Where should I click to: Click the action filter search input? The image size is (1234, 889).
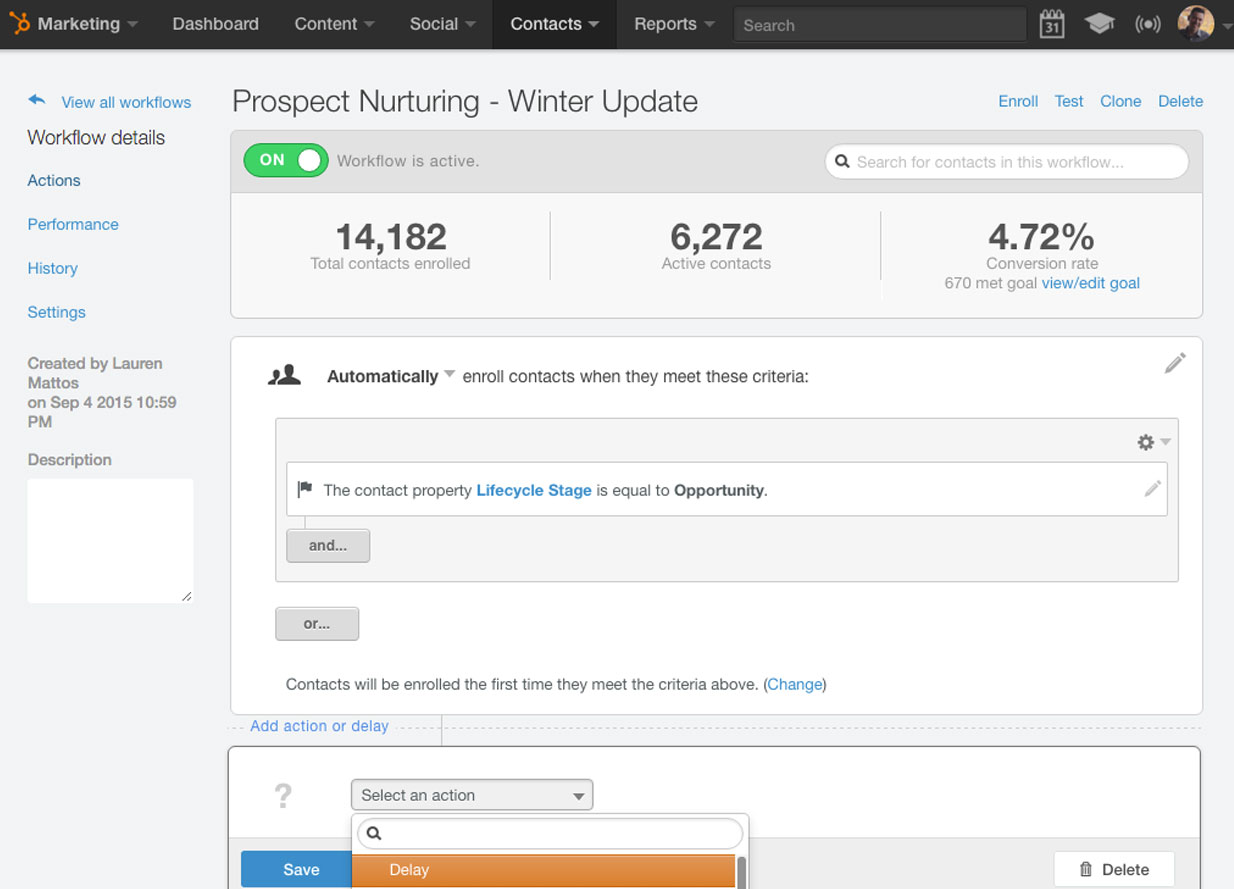(551, 833)
